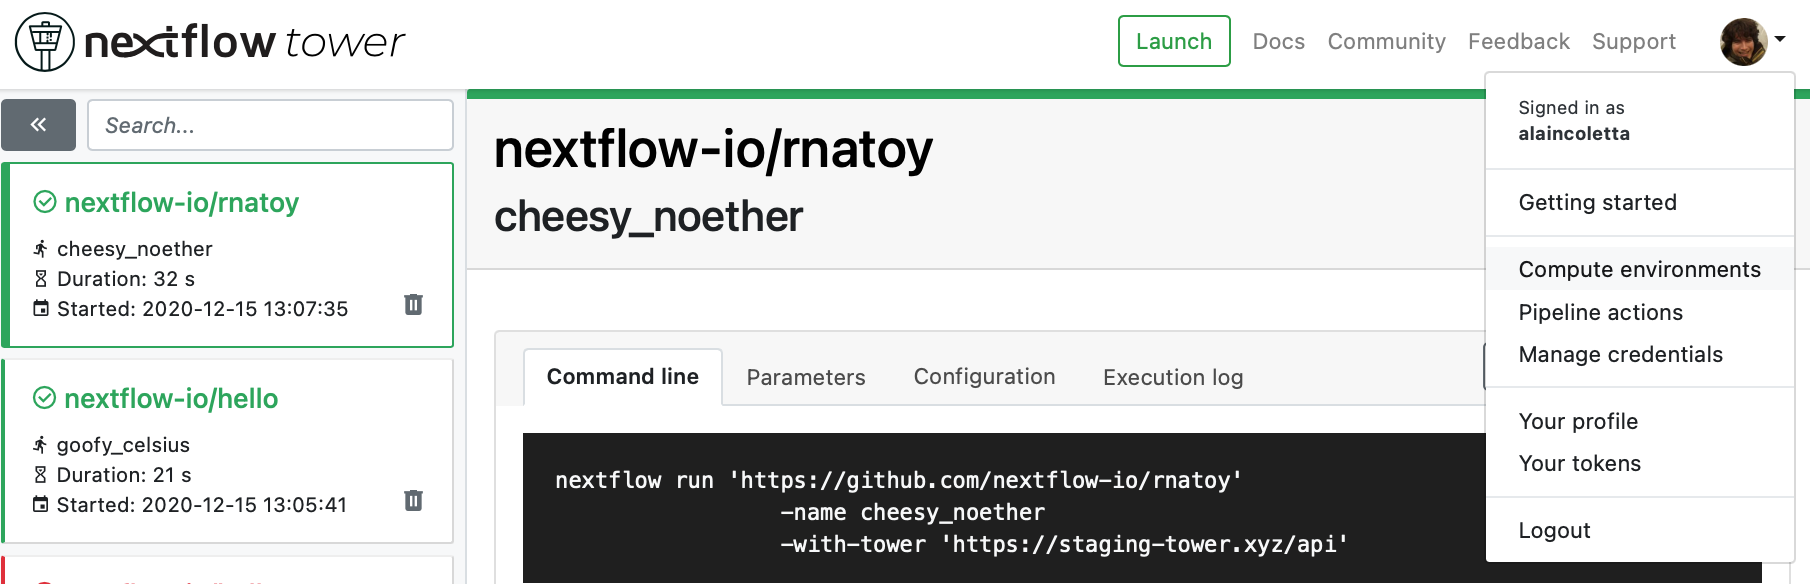Click the nextflow run command line in code block
The width and height of the screenshot is (1810, 584).
click(899, 480)
